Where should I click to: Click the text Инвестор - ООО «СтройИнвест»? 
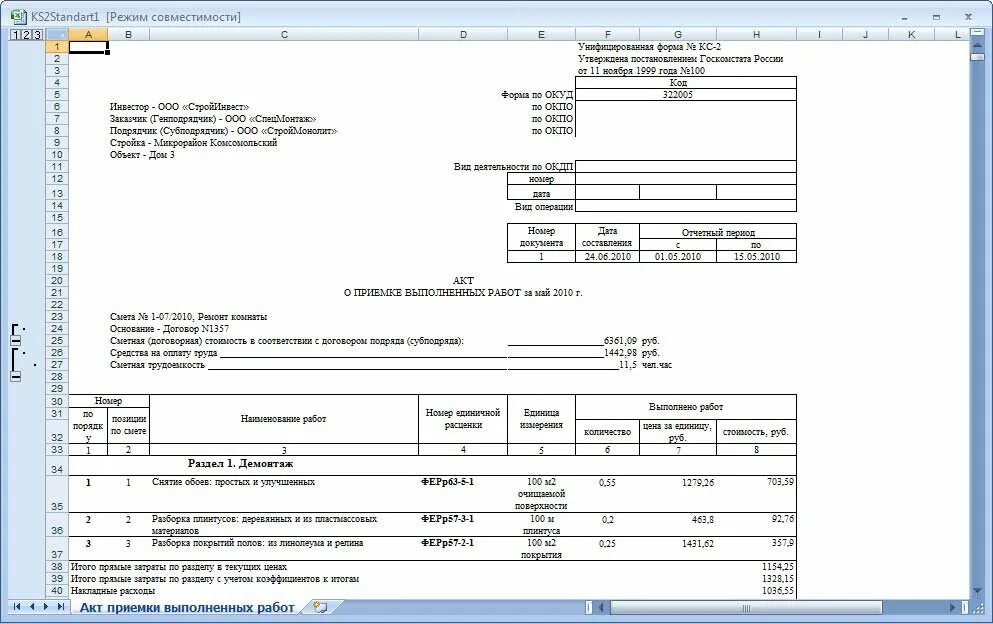pos(179,106)
